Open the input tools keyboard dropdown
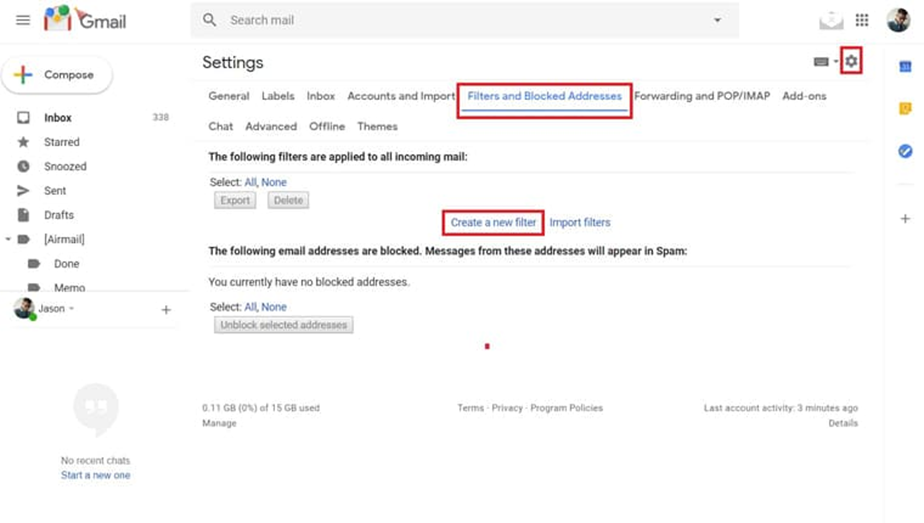 (x=825, y=62)
